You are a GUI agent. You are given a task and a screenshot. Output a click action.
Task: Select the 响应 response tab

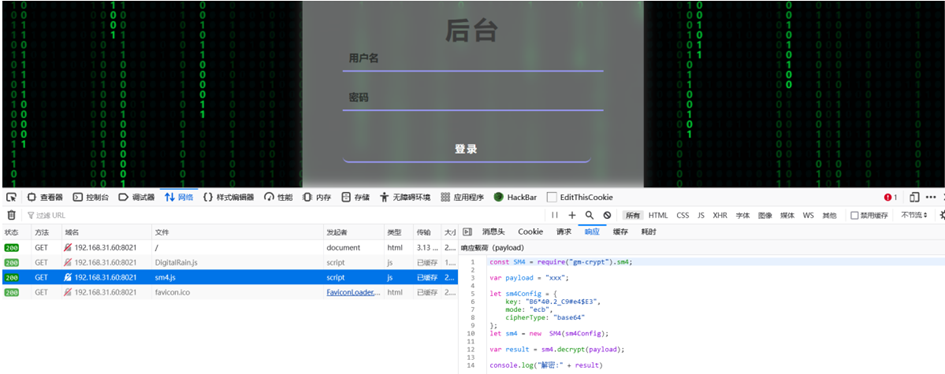(x=592, y=232)
